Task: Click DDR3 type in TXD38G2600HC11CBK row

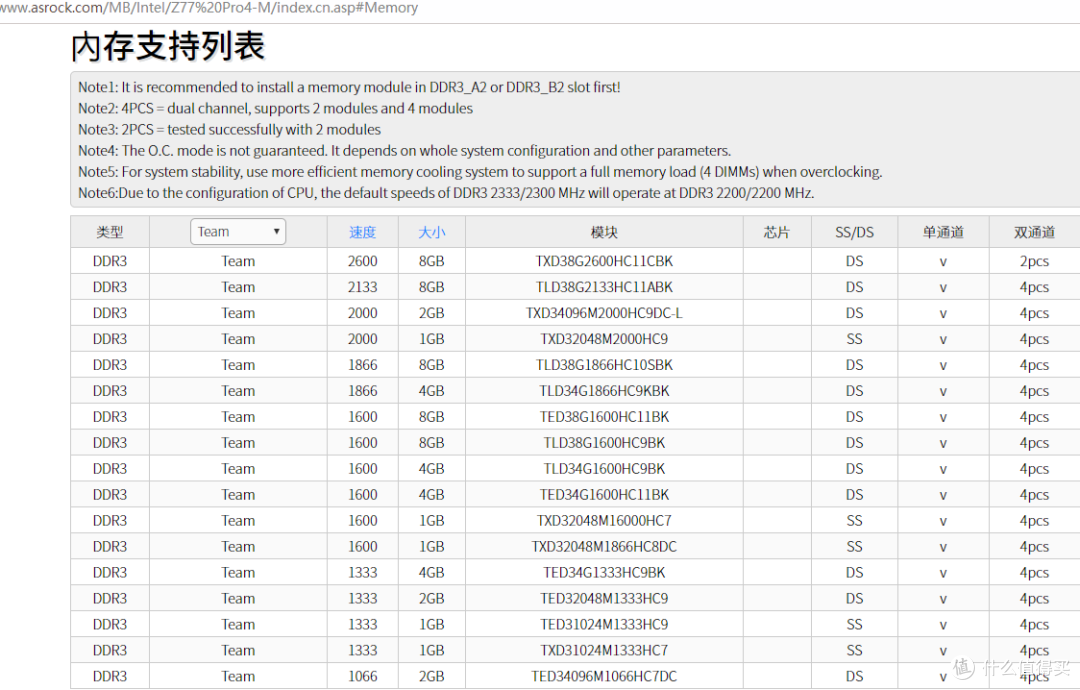Action: point(110,261)
